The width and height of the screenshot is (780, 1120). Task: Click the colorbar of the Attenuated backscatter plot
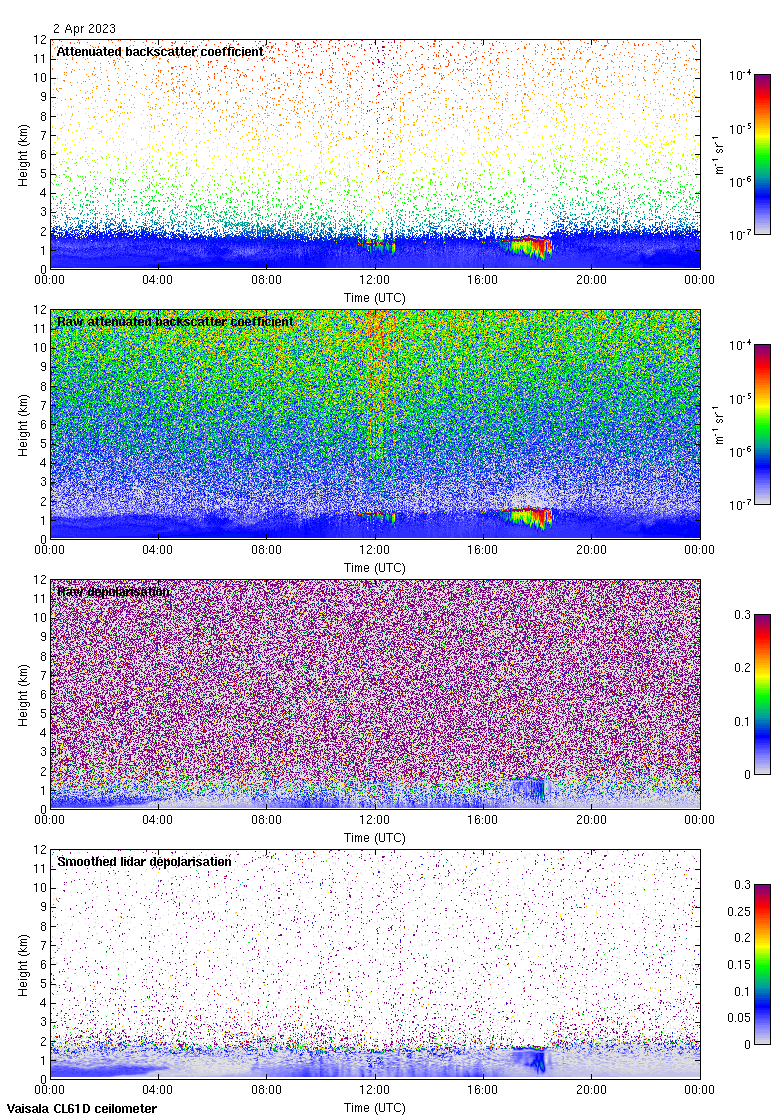click(x=762, y=154)
